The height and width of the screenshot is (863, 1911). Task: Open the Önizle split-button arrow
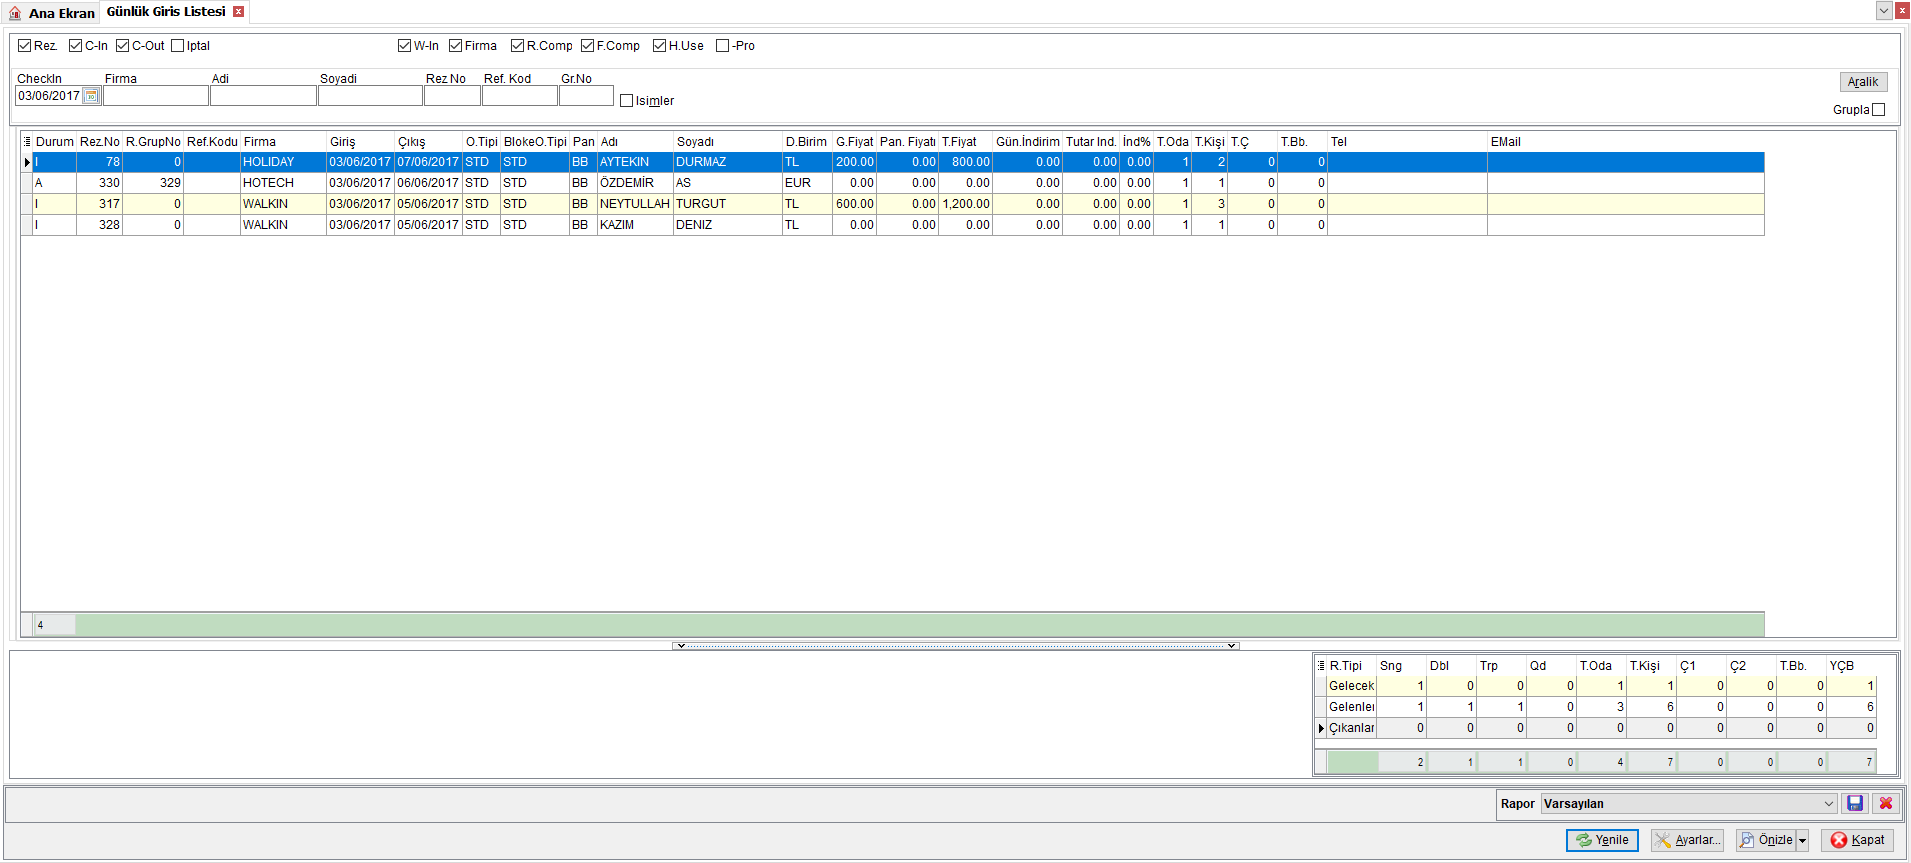click(x=1802, y=841)
